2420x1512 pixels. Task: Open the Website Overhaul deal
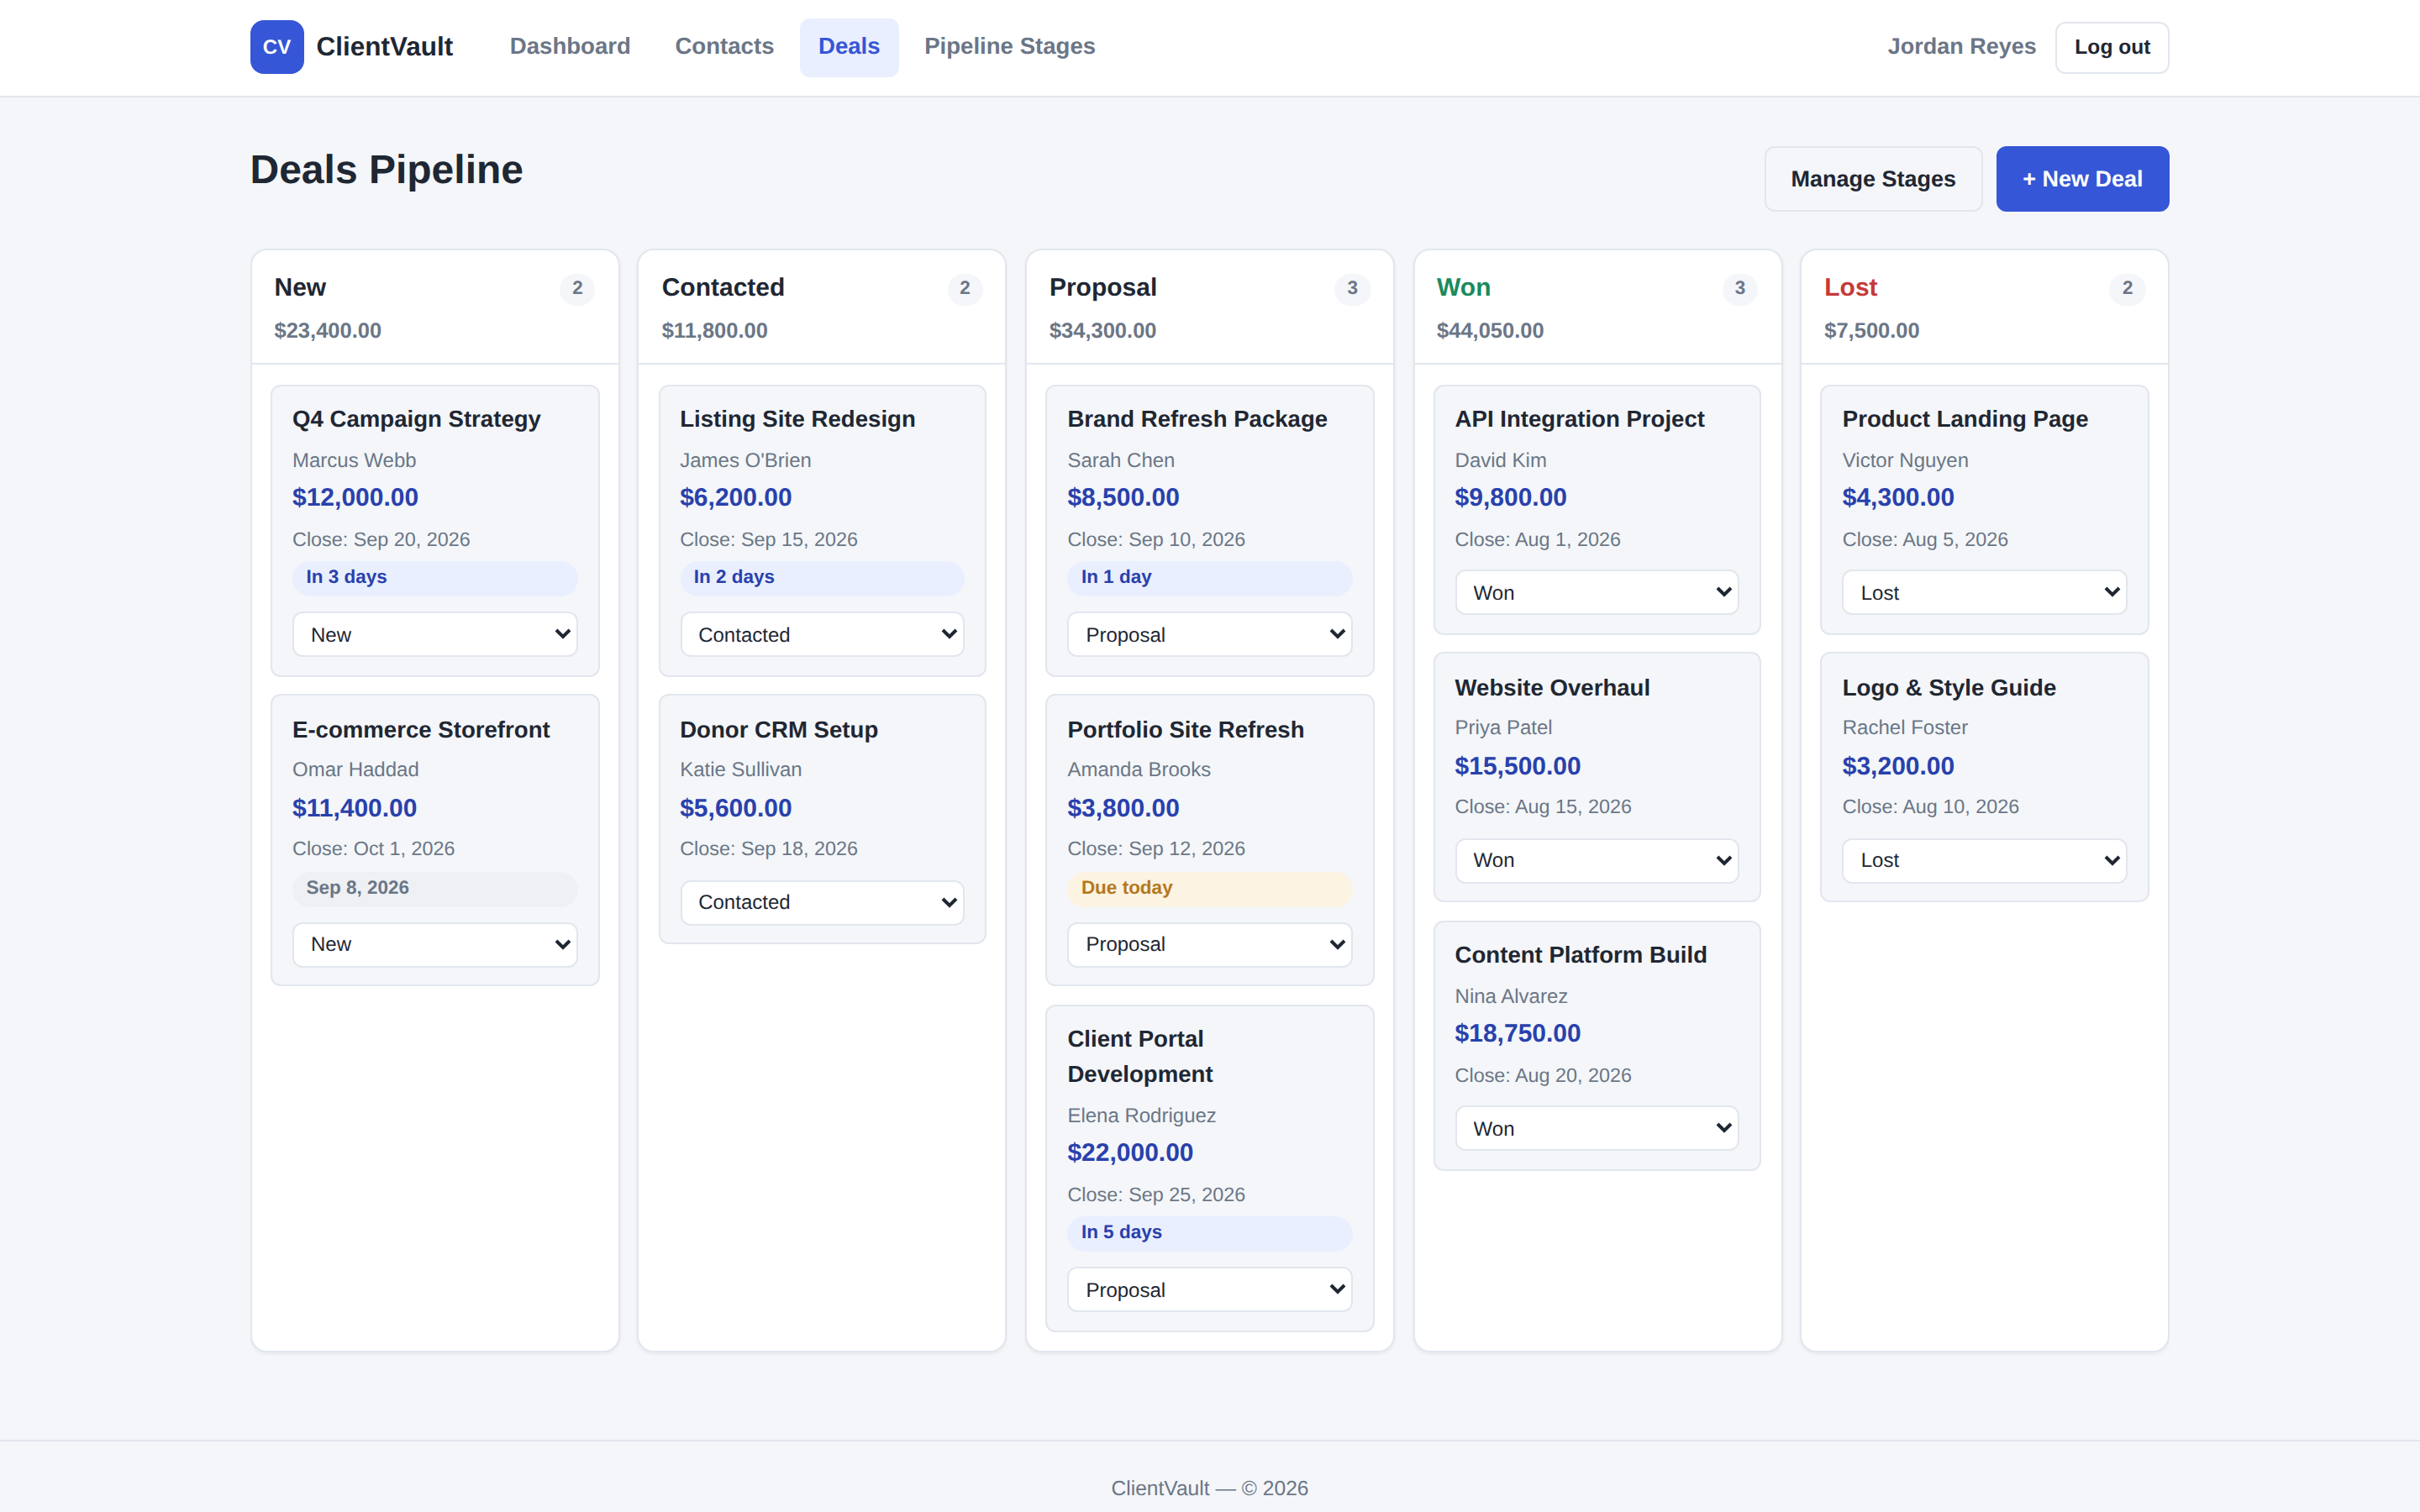pyautogui.click(x=1552, y=687)
